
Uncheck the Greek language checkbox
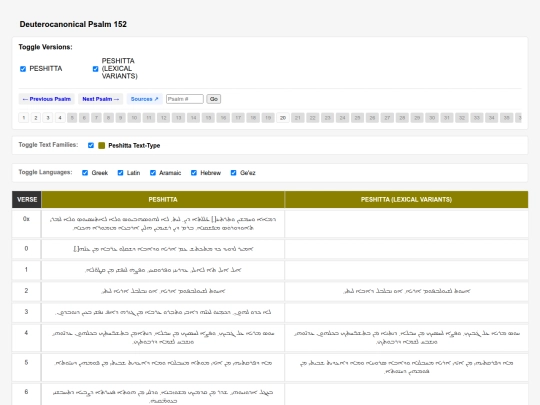click(x=85, y=173)
